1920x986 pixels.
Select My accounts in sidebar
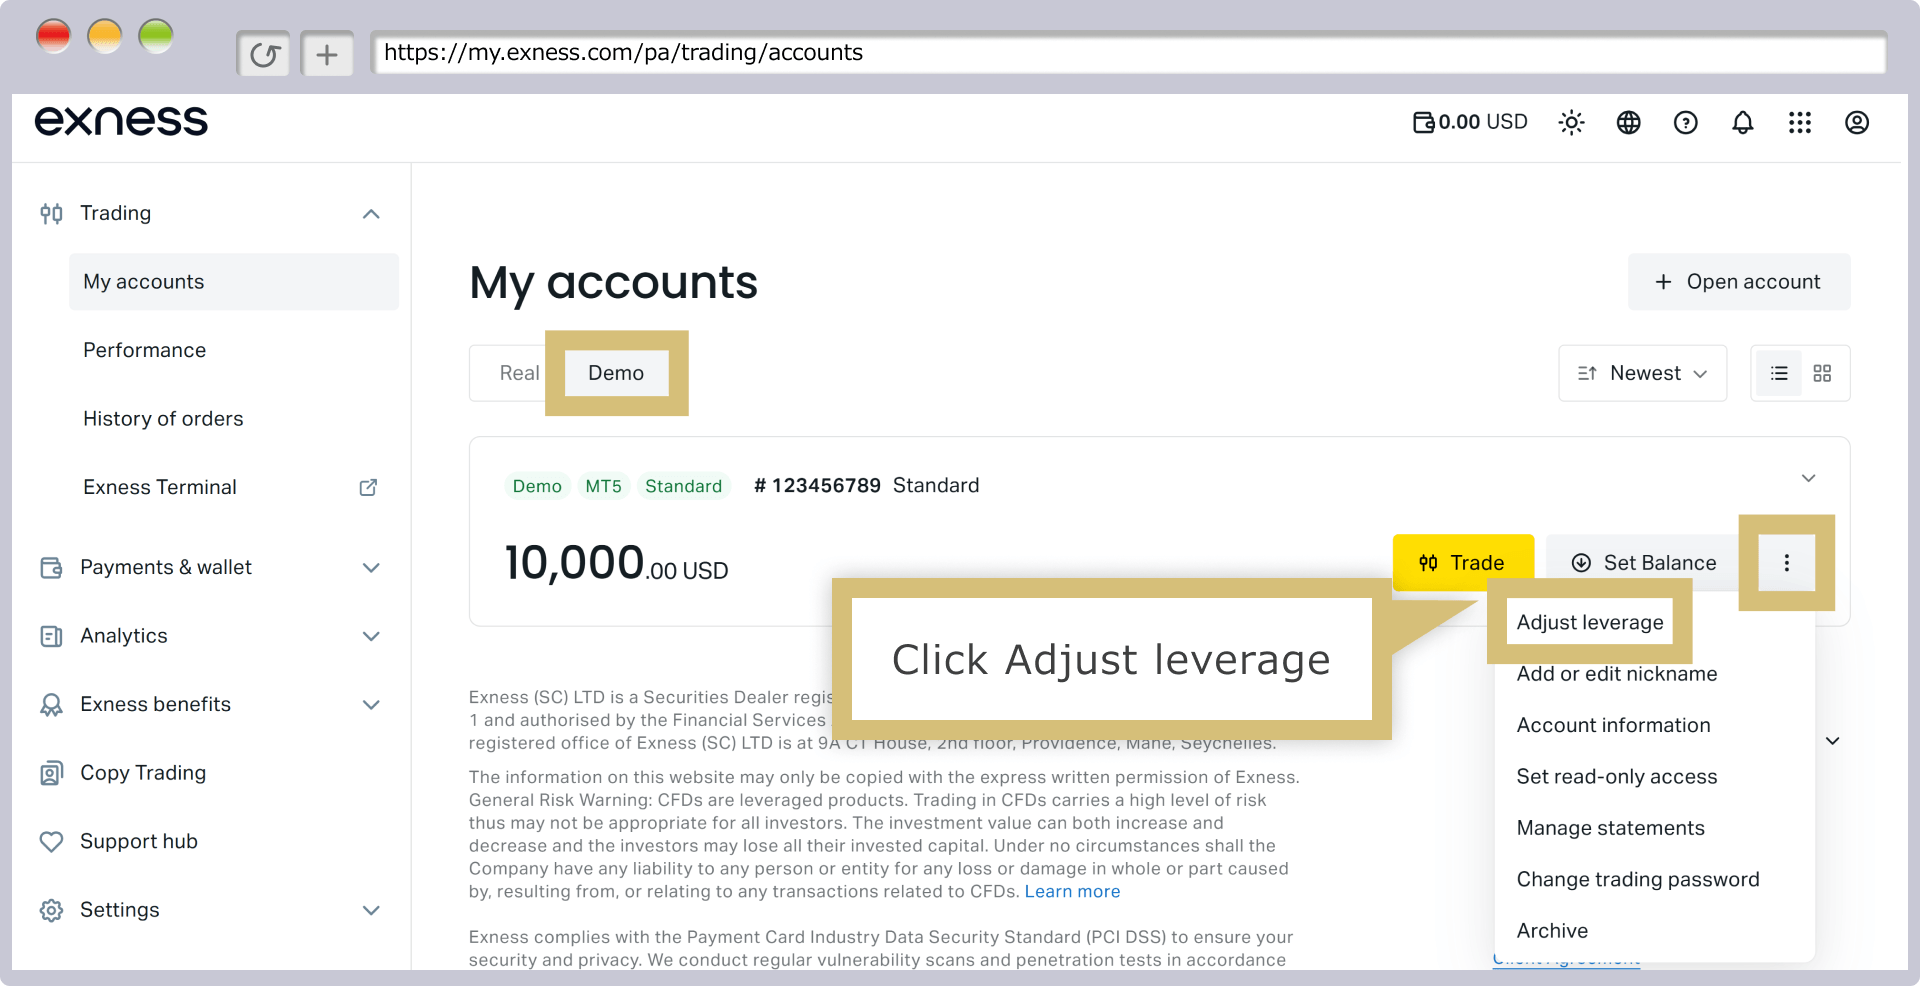[x=234, y=282]
